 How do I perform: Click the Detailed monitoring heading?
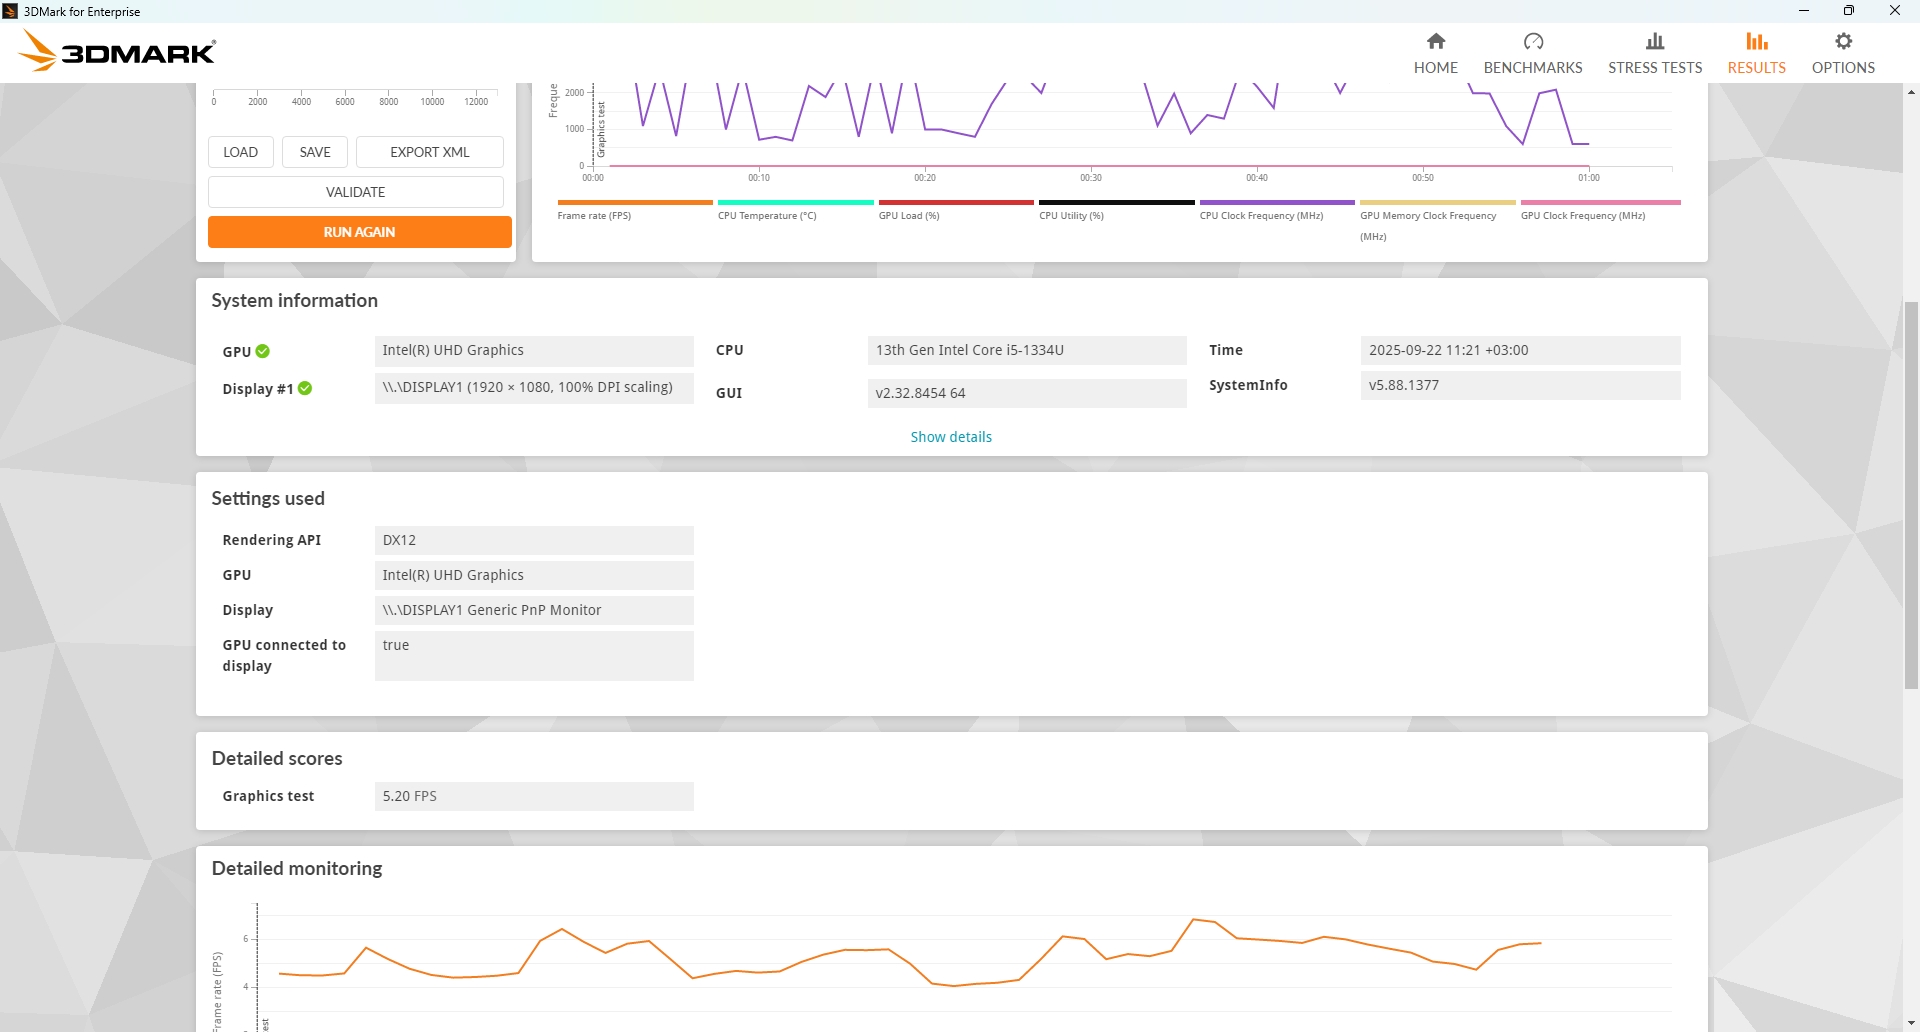[297, 869]
